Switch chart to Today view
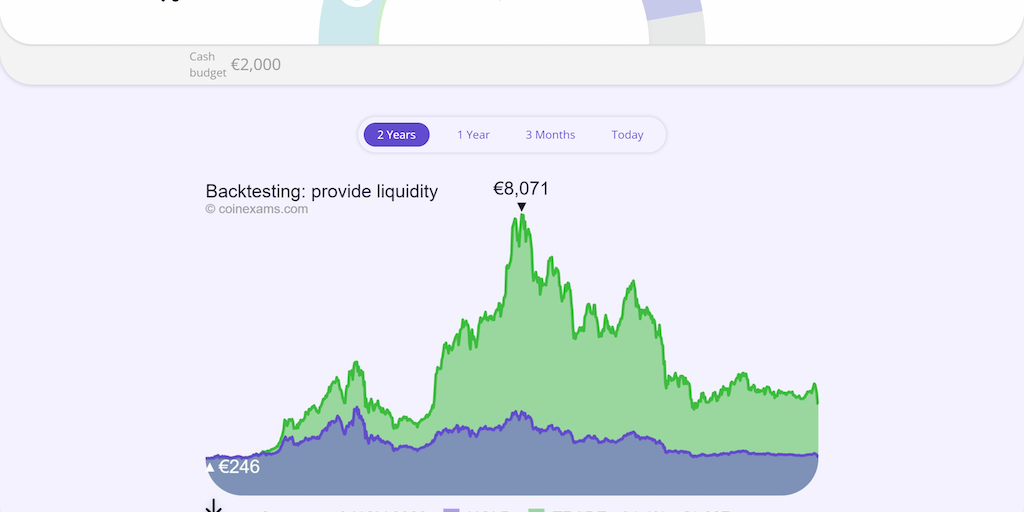The height and width of the screenshot is (512, 1024). point(627,135)
